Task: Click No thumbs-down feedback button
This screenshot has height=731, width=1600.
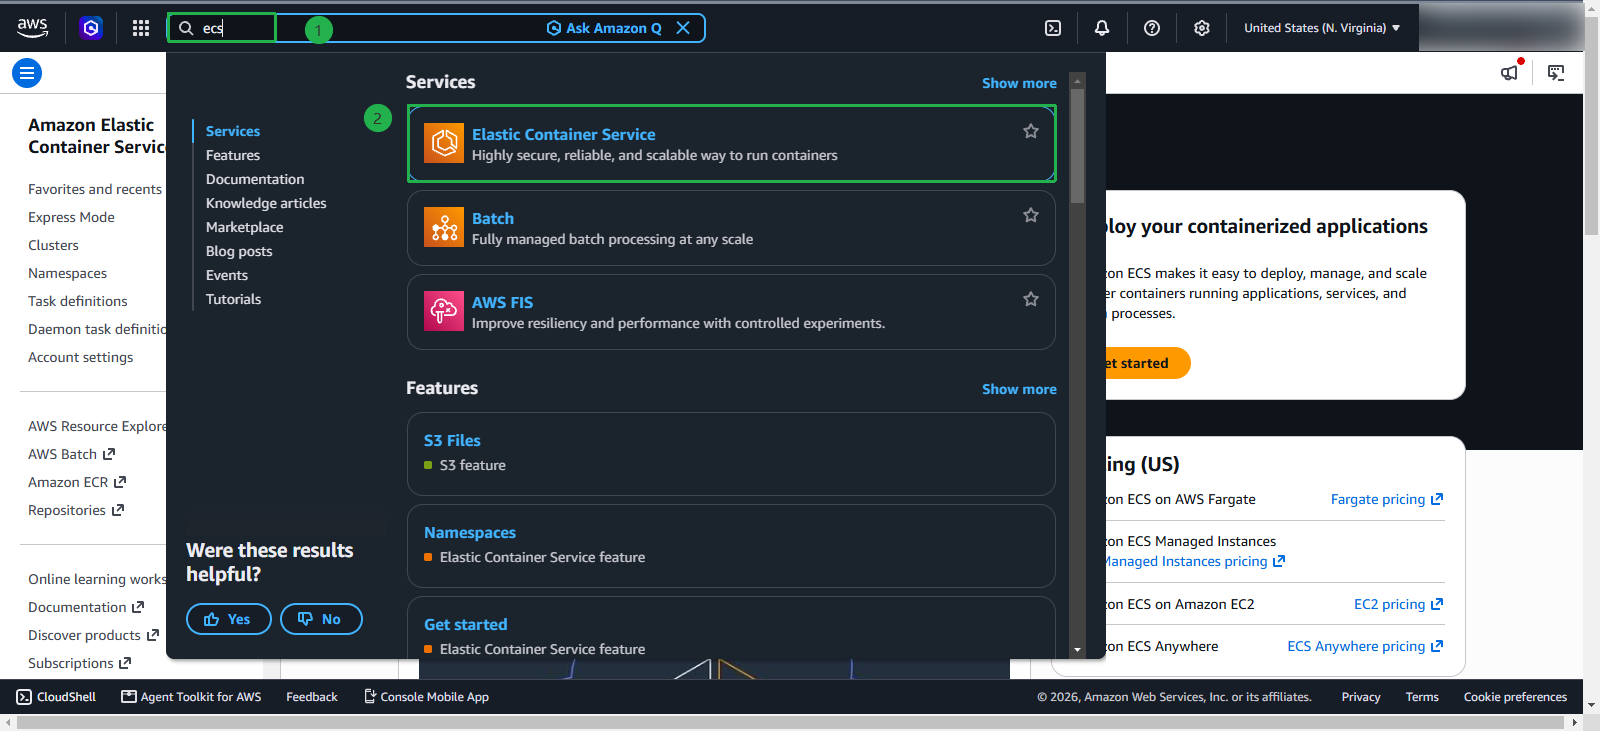Action: tap(321, 619)
